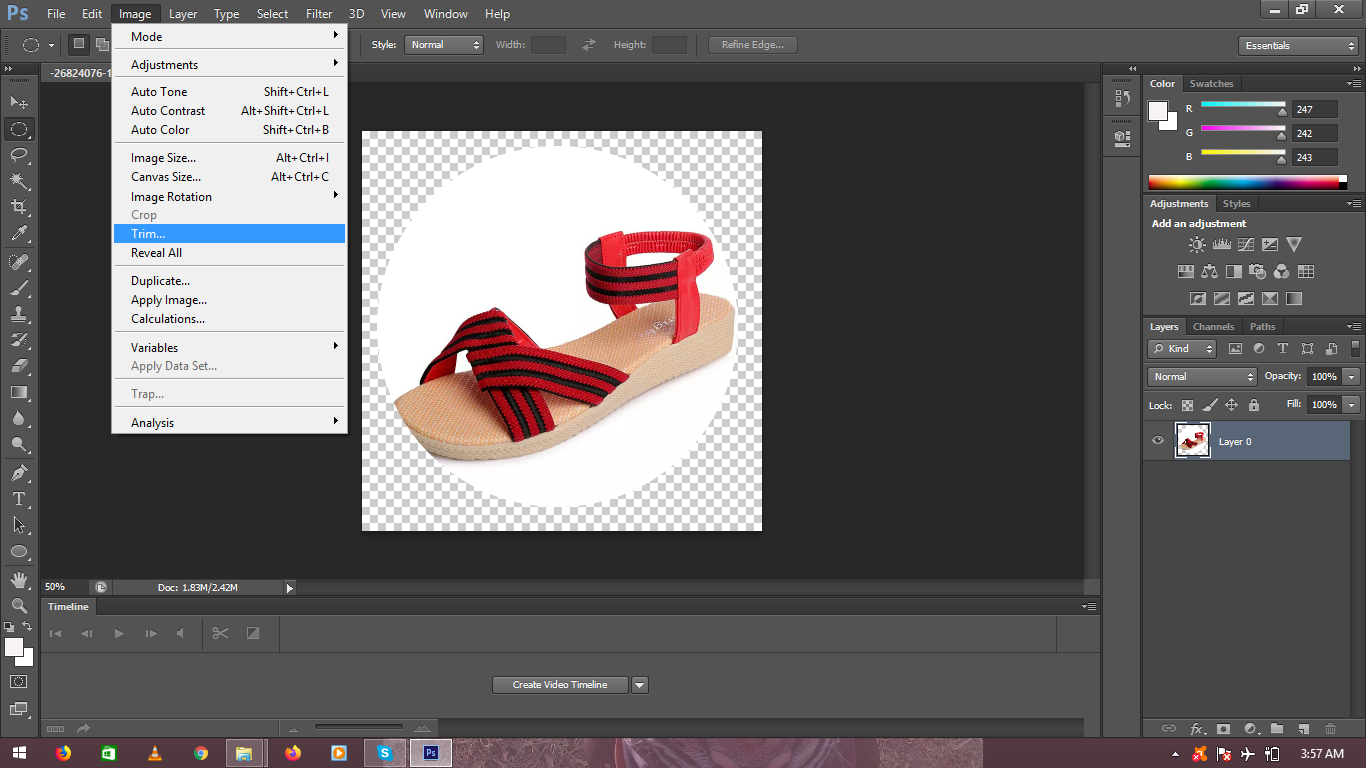Viewport: 1366px width, 768px height.
Task: Choose Duplicate... menu item
Action: (229, 281)
